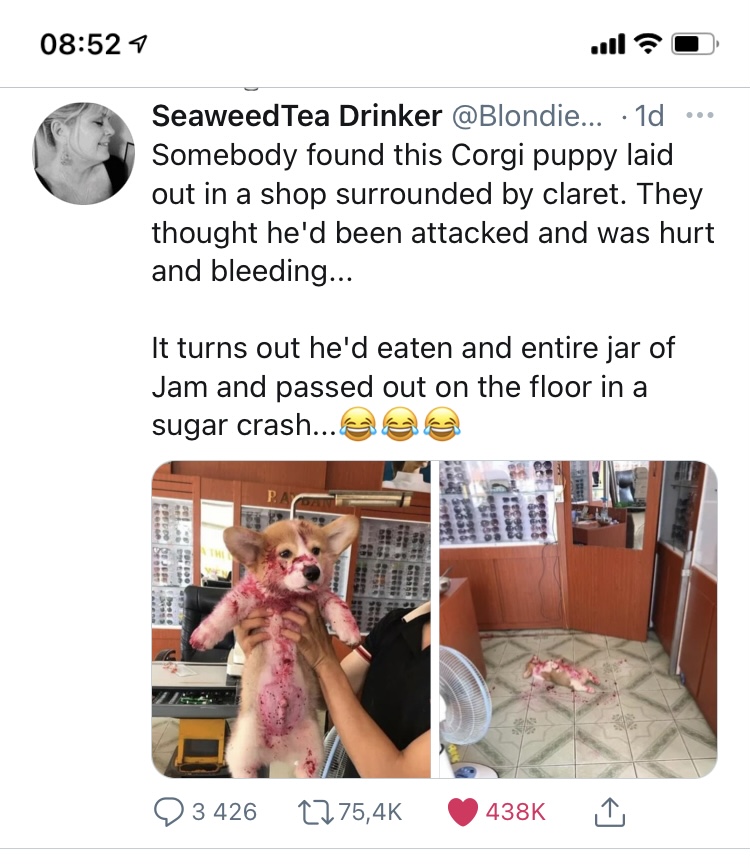750x868 pixels.
Task: Tap the 75,4K retweets count
Action: click(x=370, y=812)
